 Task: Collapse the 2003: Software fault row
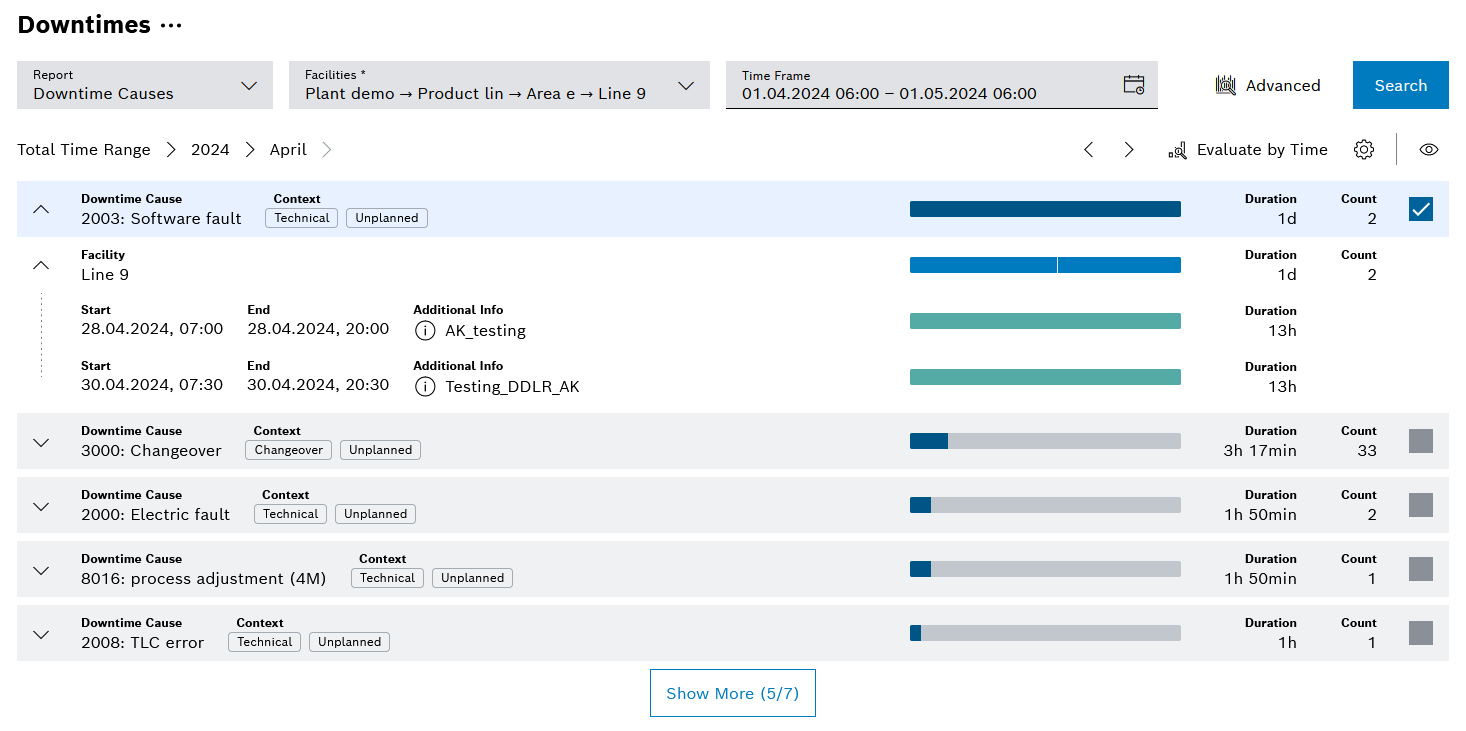[41, 209]
